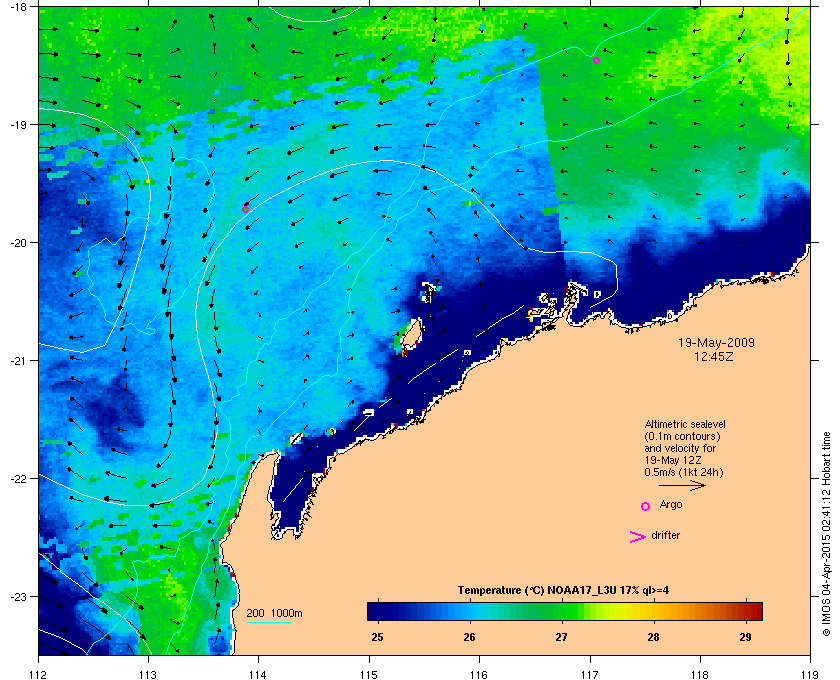Click the Argo float marker near 117E

point(596,61)
